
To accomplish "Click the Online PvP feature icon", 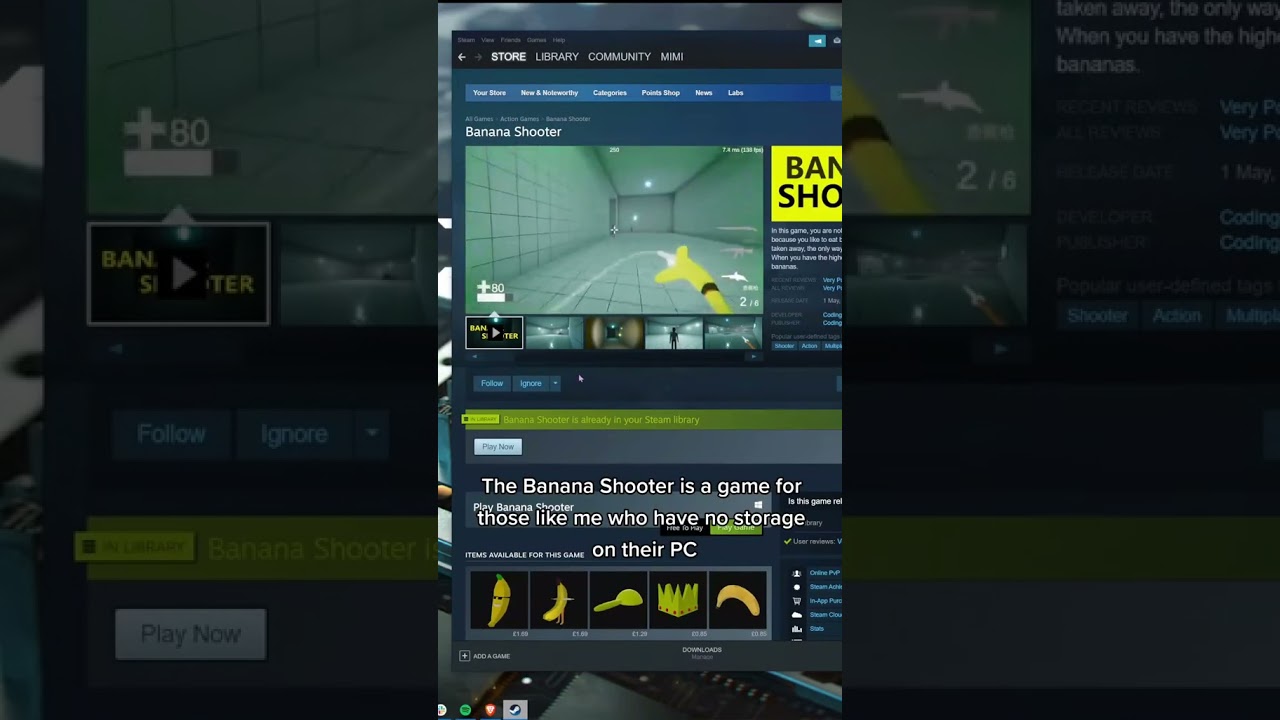I will pyautogui.click(x=797, y=573).
